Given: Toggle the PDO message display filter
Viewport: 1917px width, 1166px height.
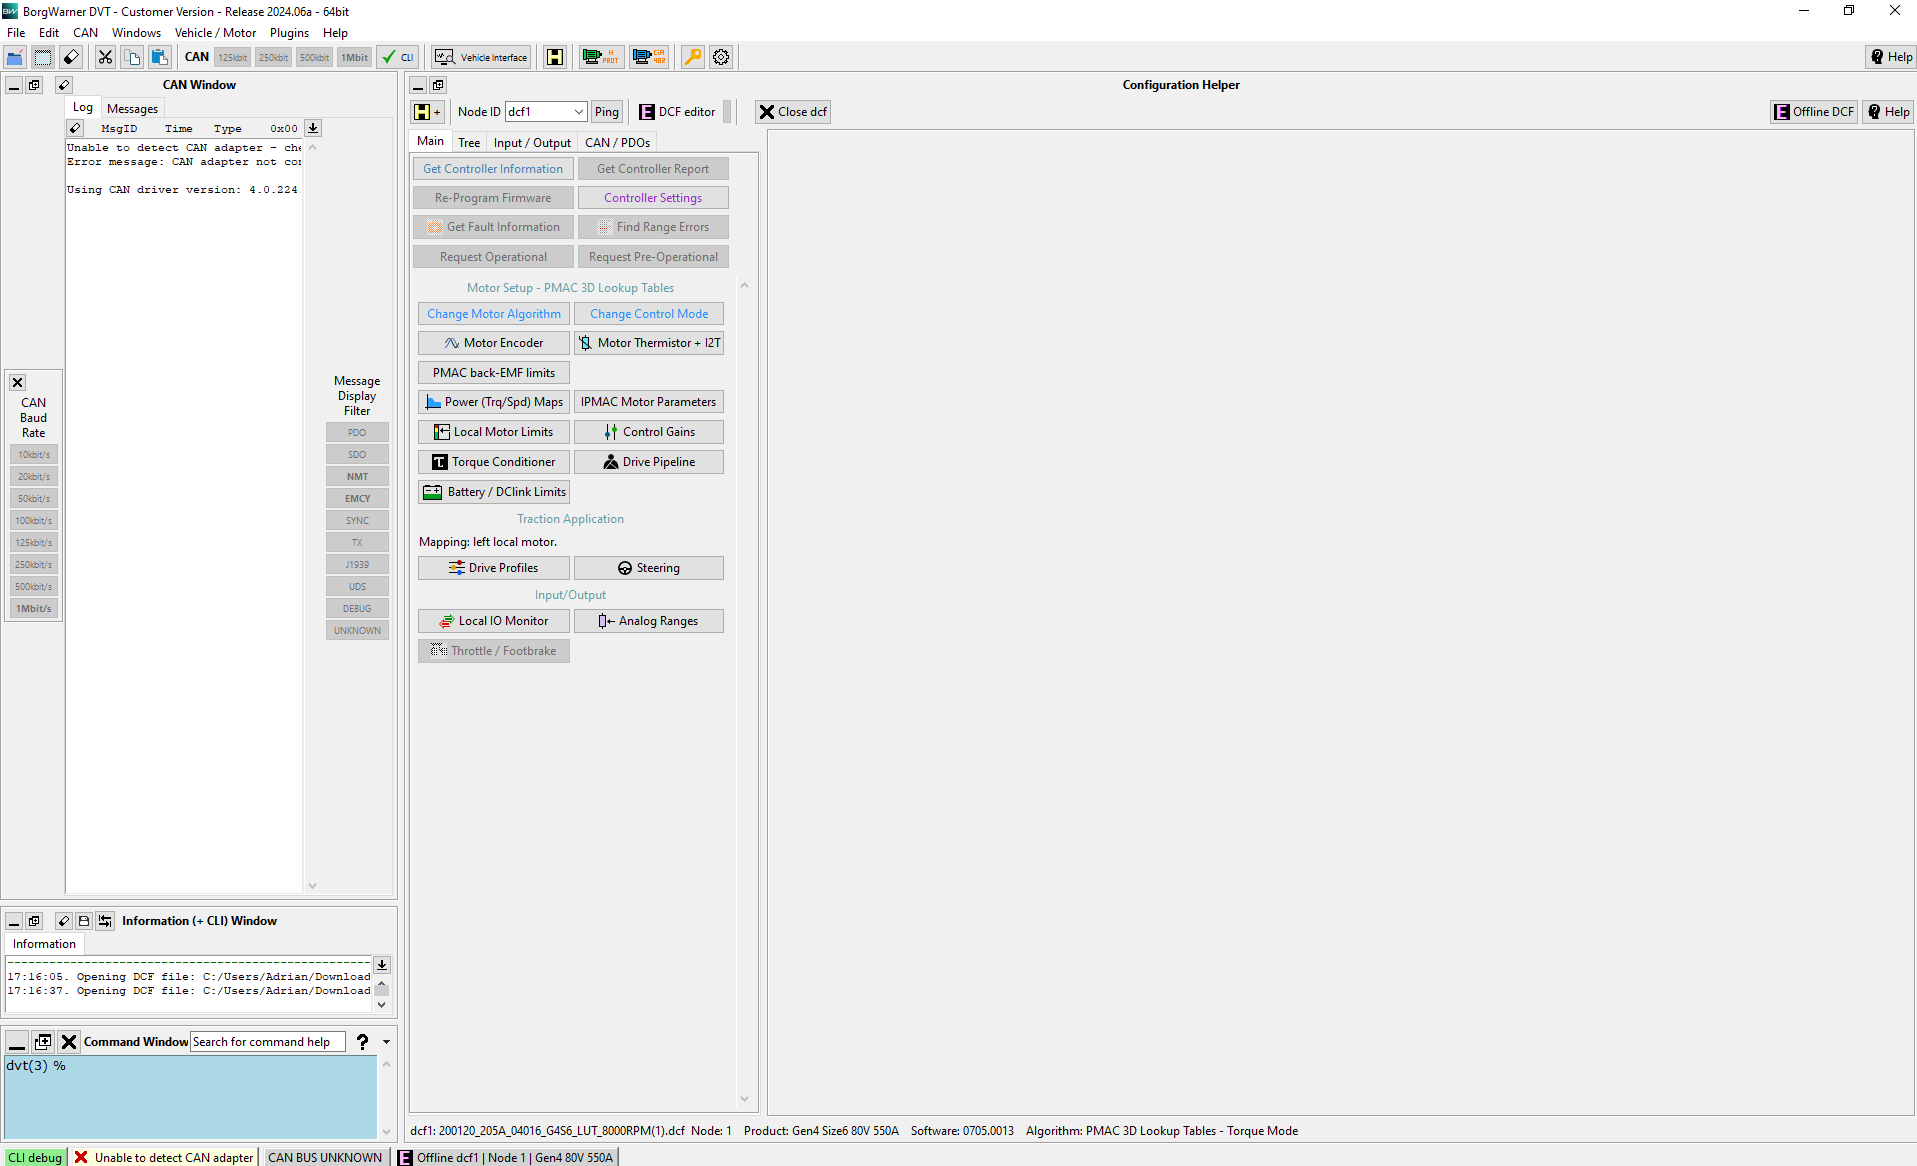Looking at the screenshot, I should click(x=357, y=433).
